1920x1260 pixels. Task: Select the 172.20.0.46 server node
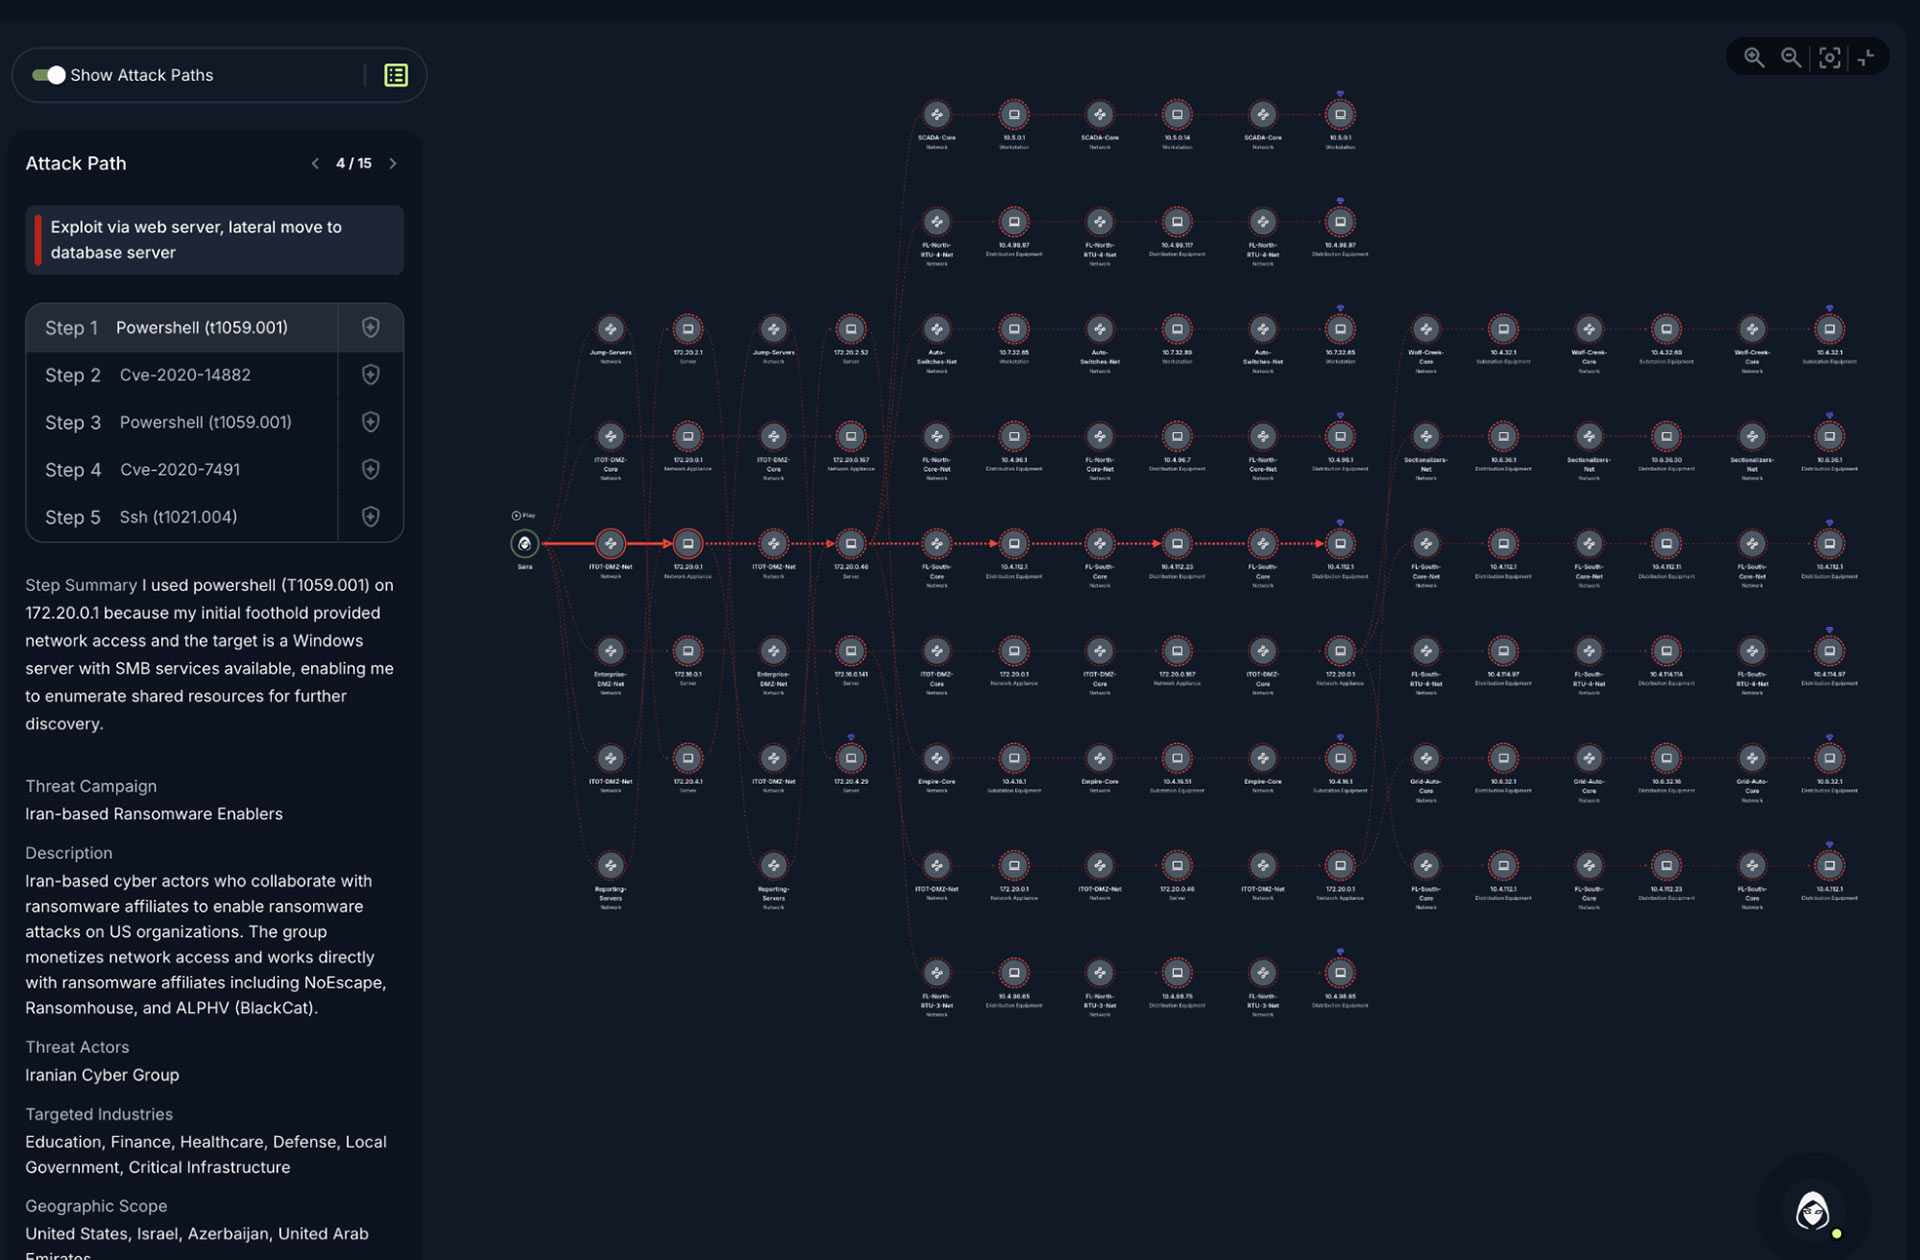(851, 544)
